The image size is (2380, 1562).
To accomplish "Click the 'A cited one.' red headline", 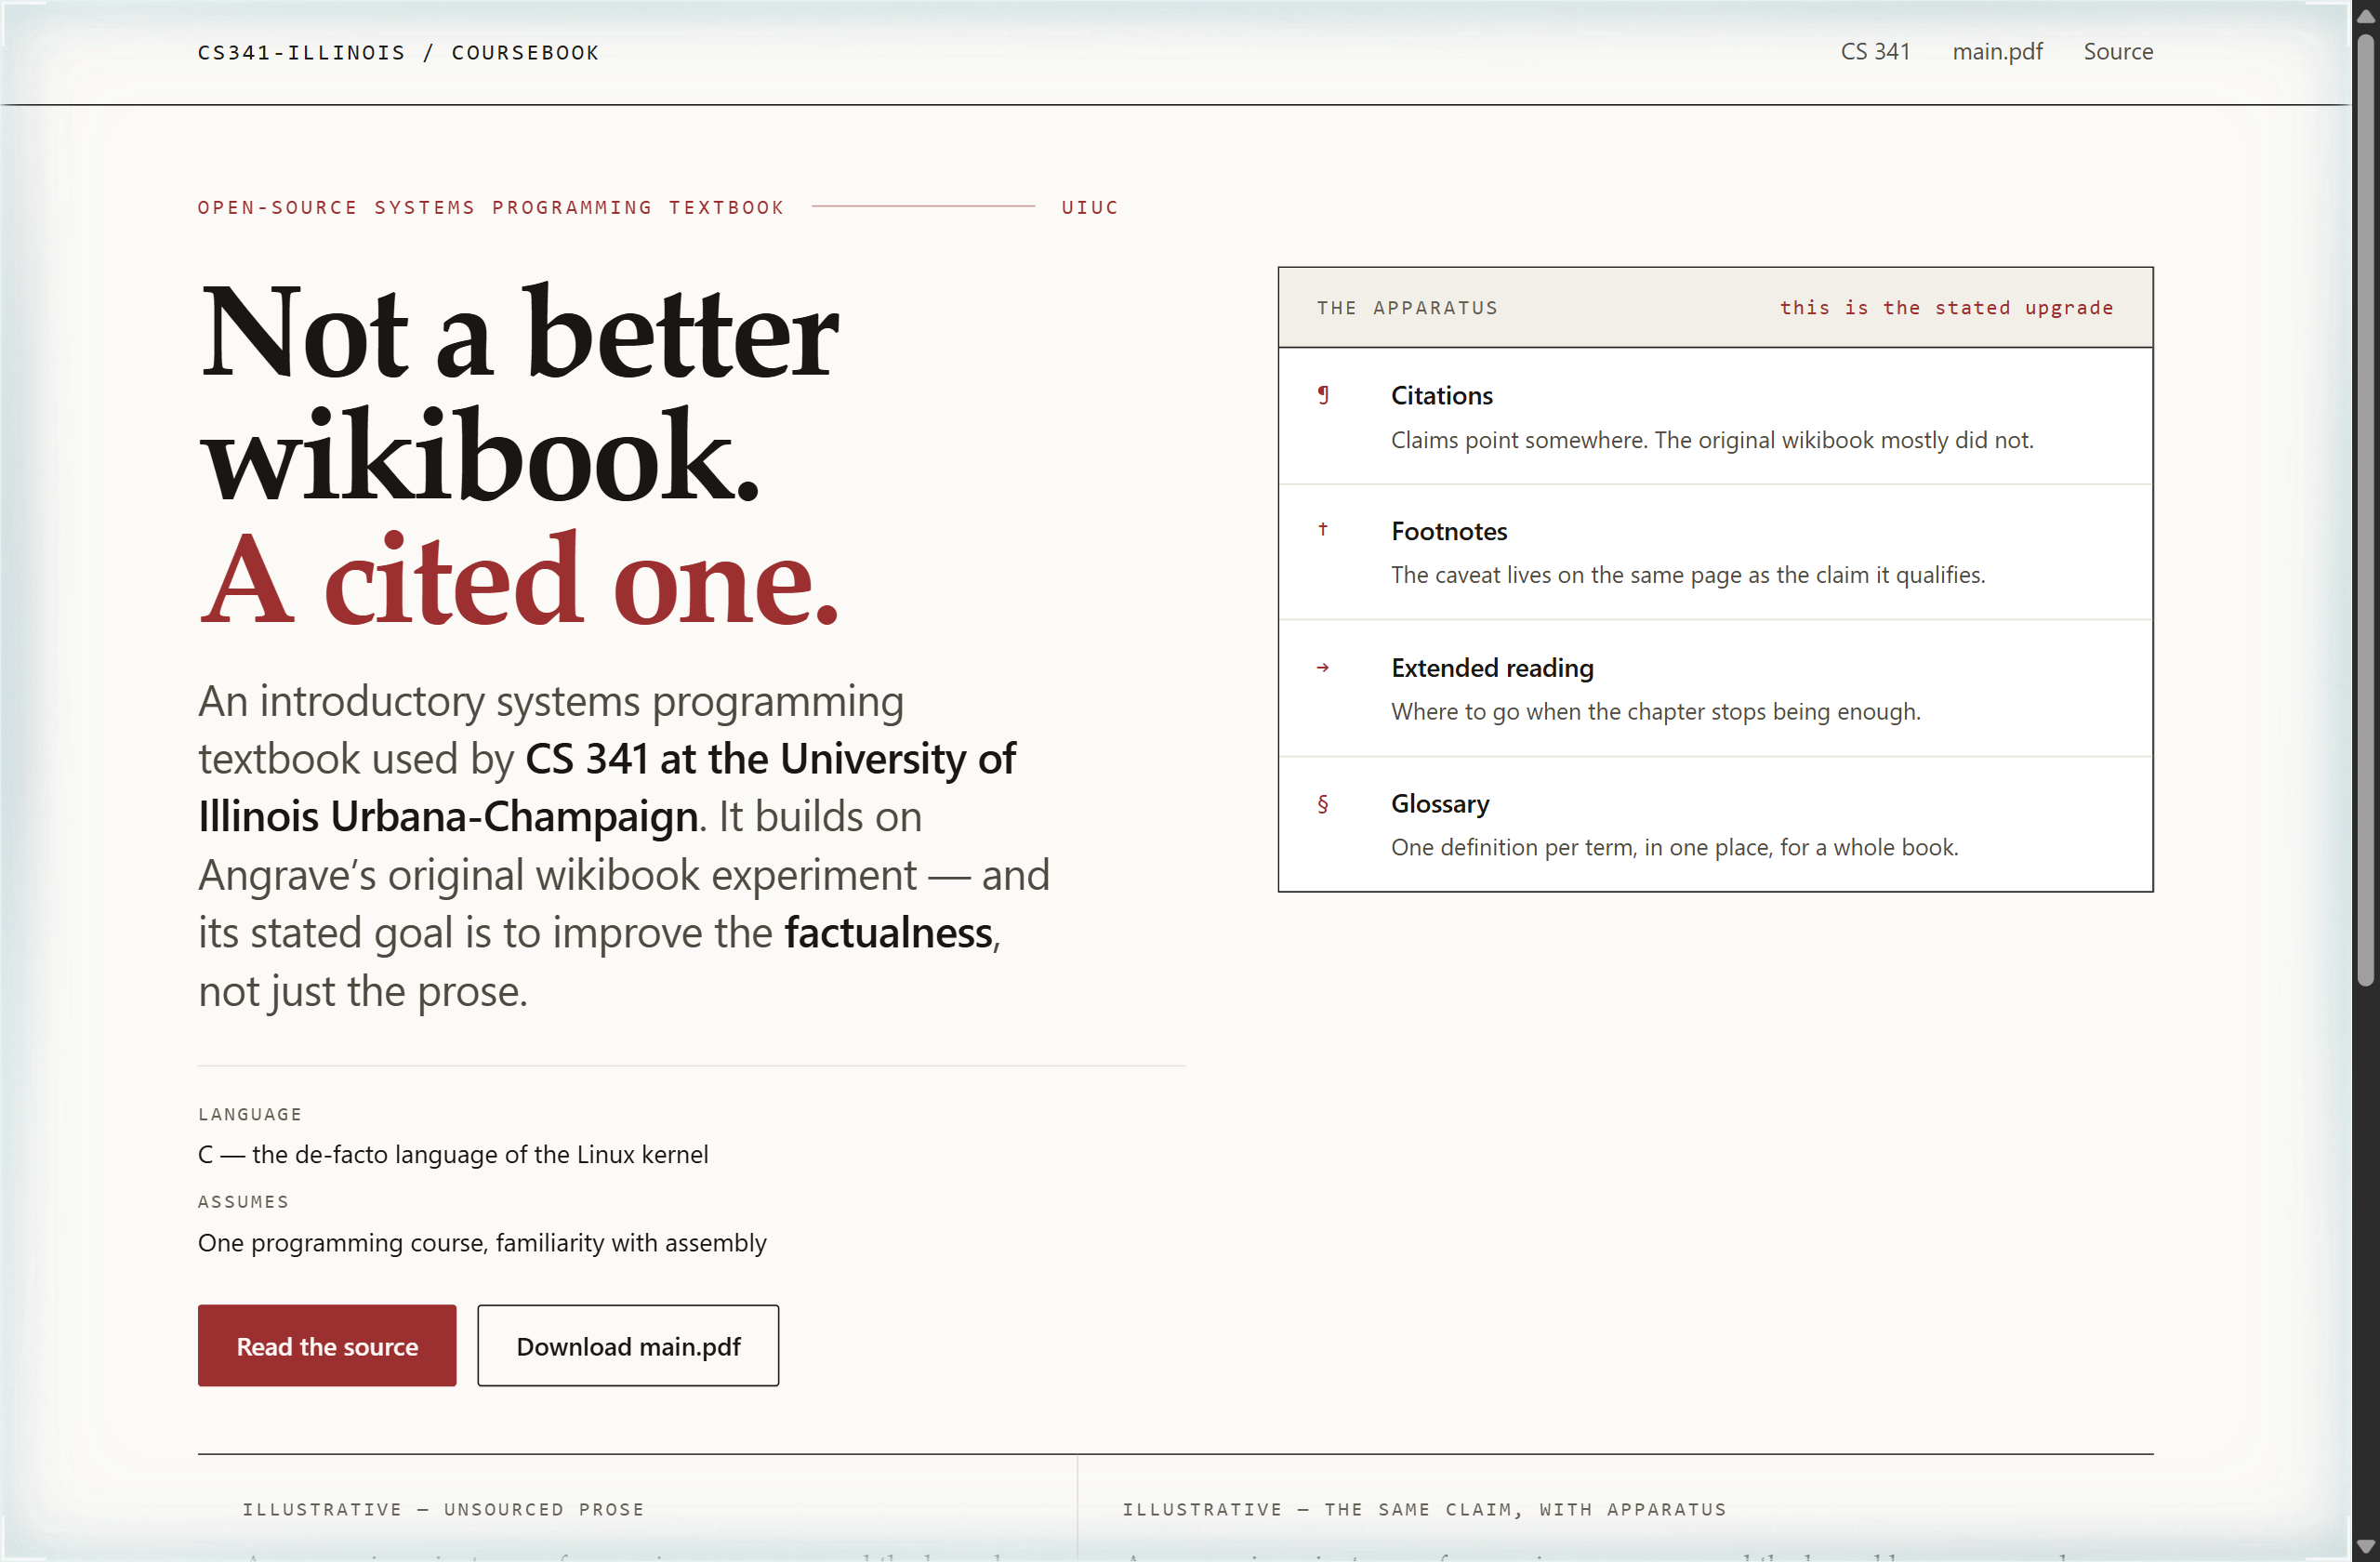I will point(518,579).
